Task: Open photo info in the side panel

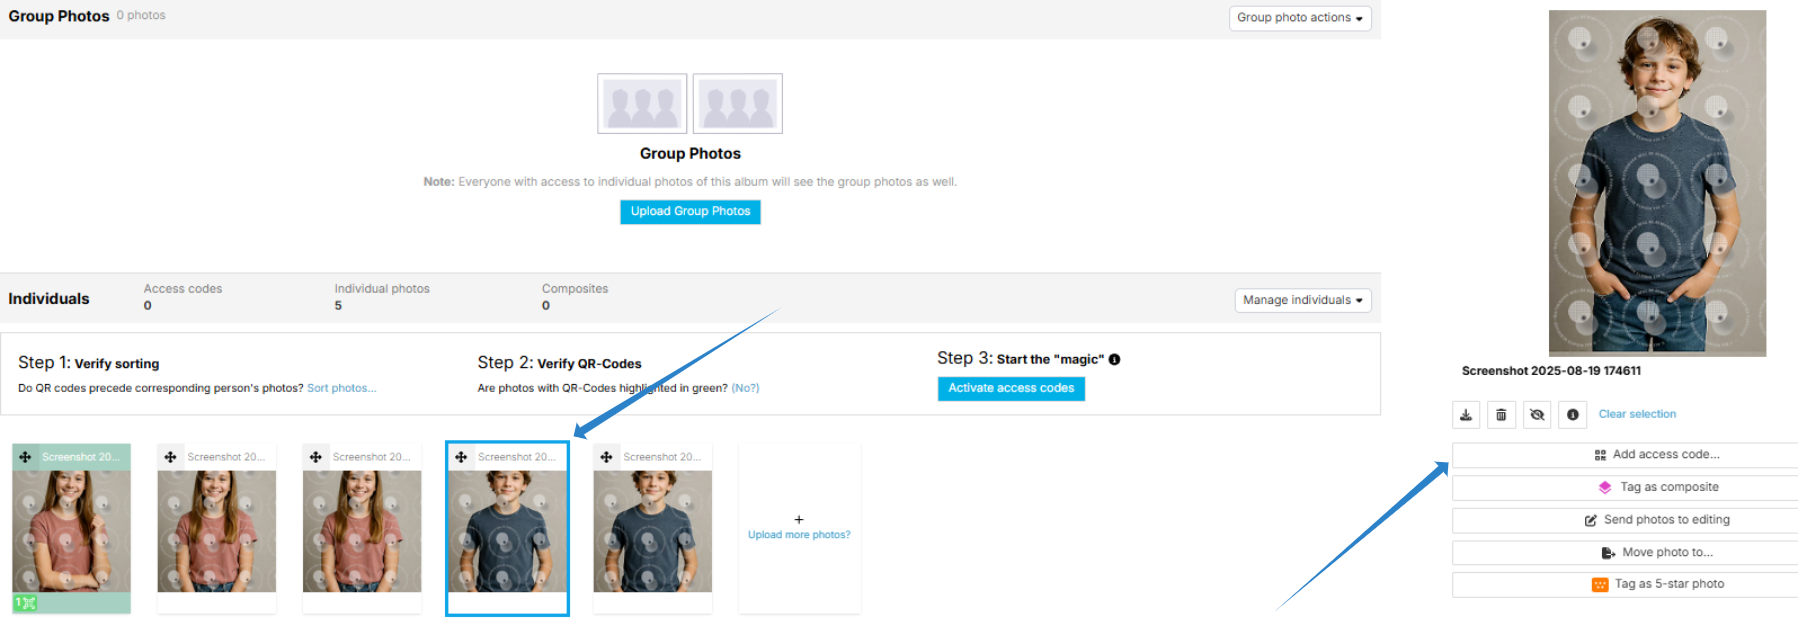Action: coord(1572,415)
